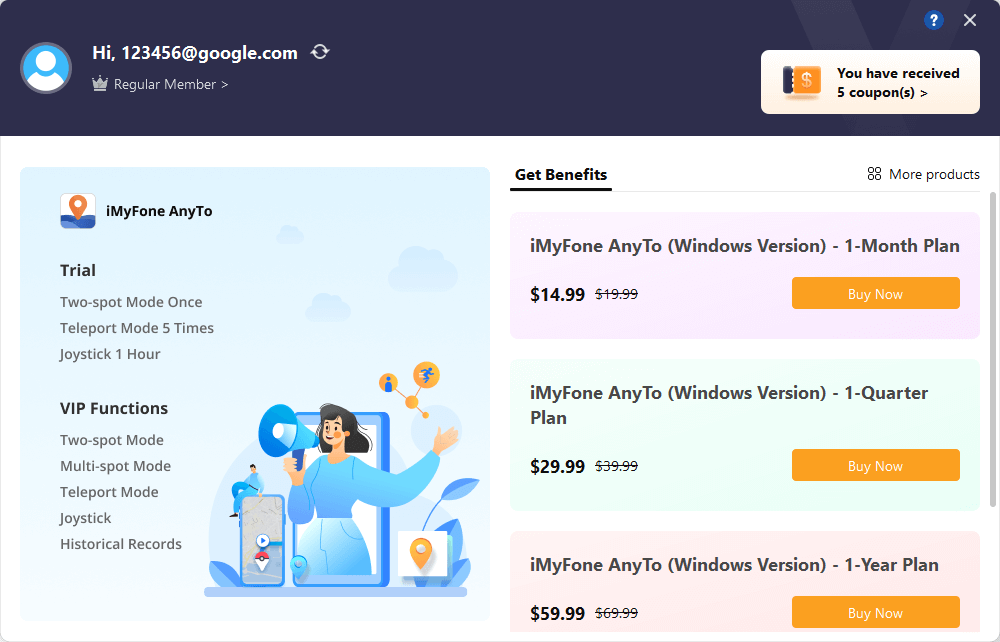Click the $59.99 price
Viewport: 1000px width, 642px height.
[x=557, y=613]
